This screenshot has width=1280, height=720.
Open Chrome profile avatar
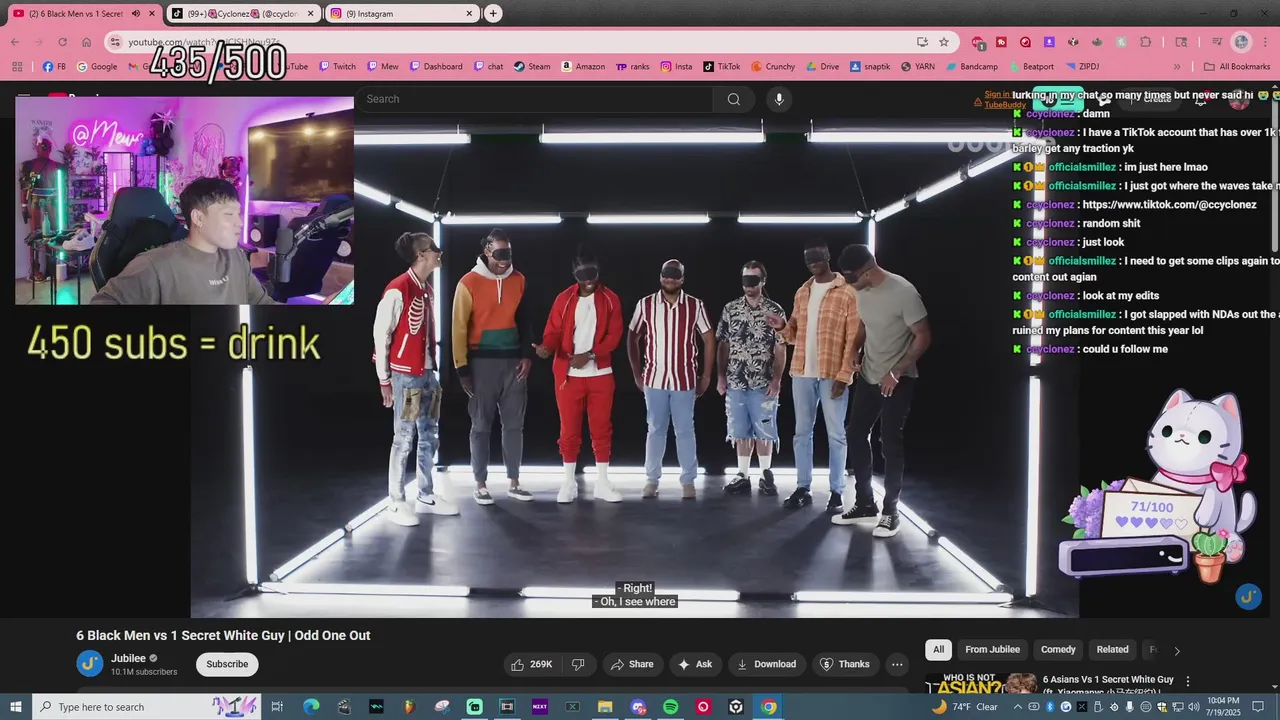(x=1242, y=42)
